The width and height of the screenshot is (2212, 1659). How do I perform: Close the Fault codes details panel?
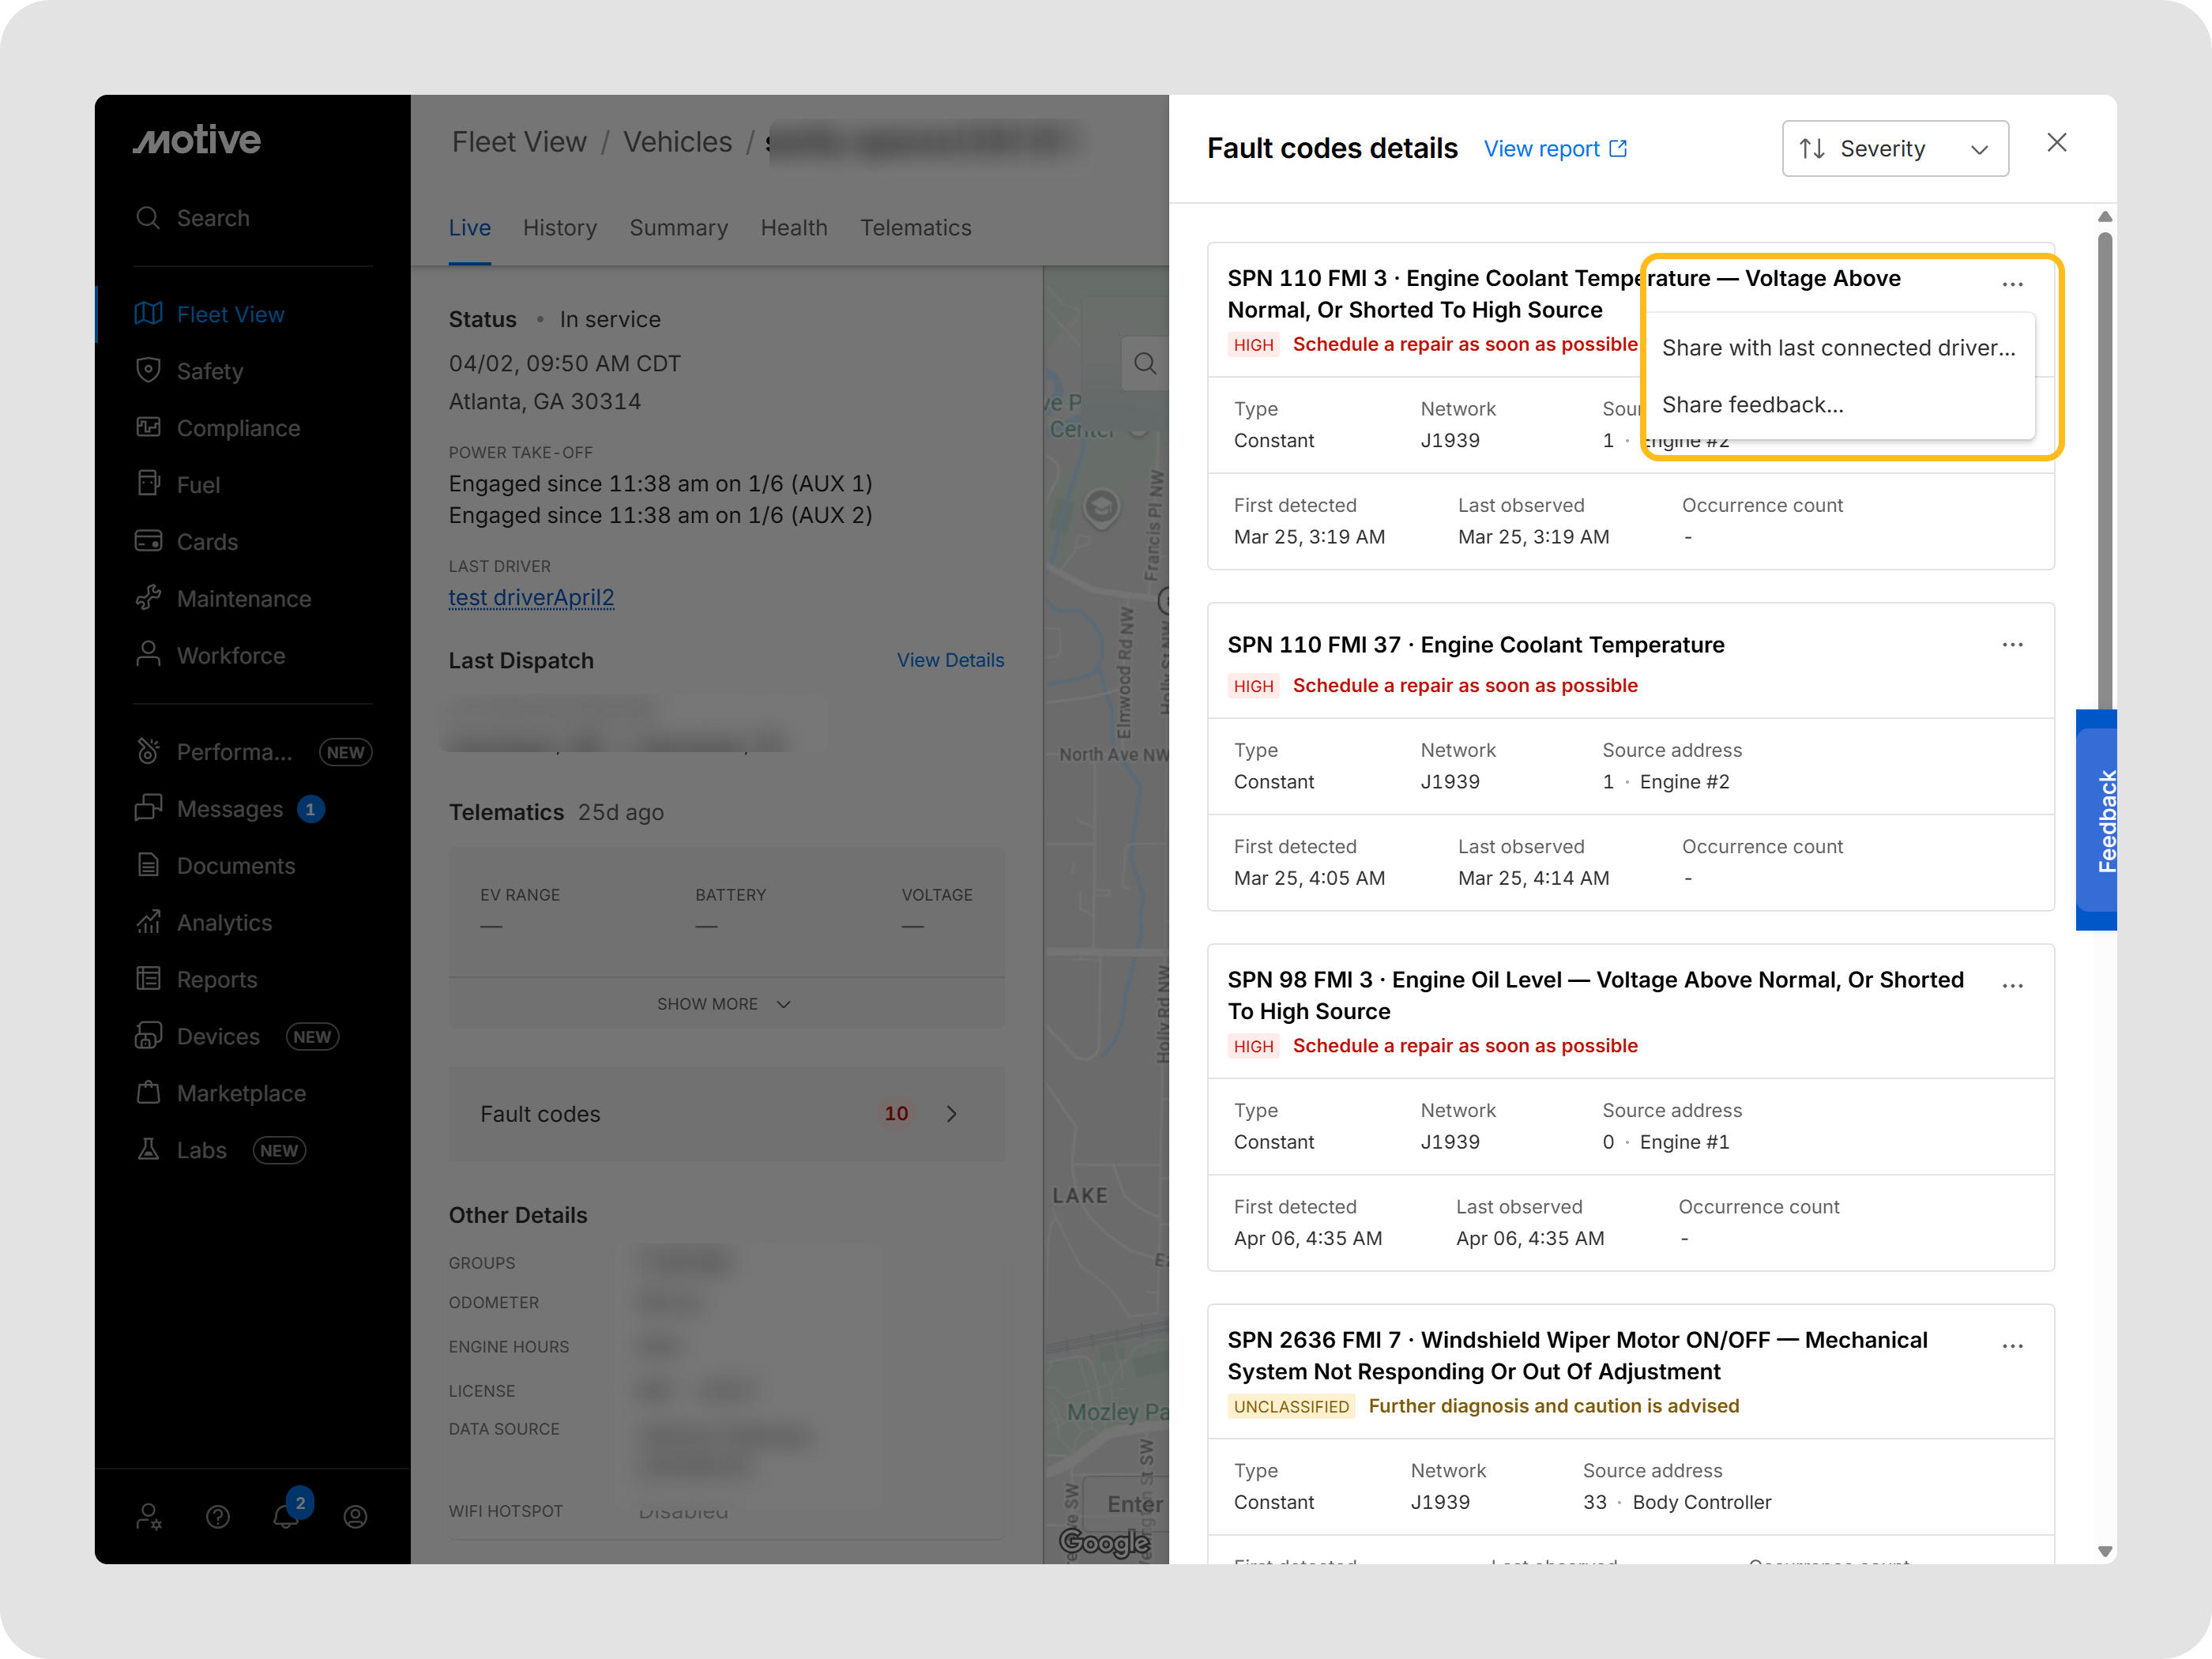pyautogui.click(x=2057, y=143)
